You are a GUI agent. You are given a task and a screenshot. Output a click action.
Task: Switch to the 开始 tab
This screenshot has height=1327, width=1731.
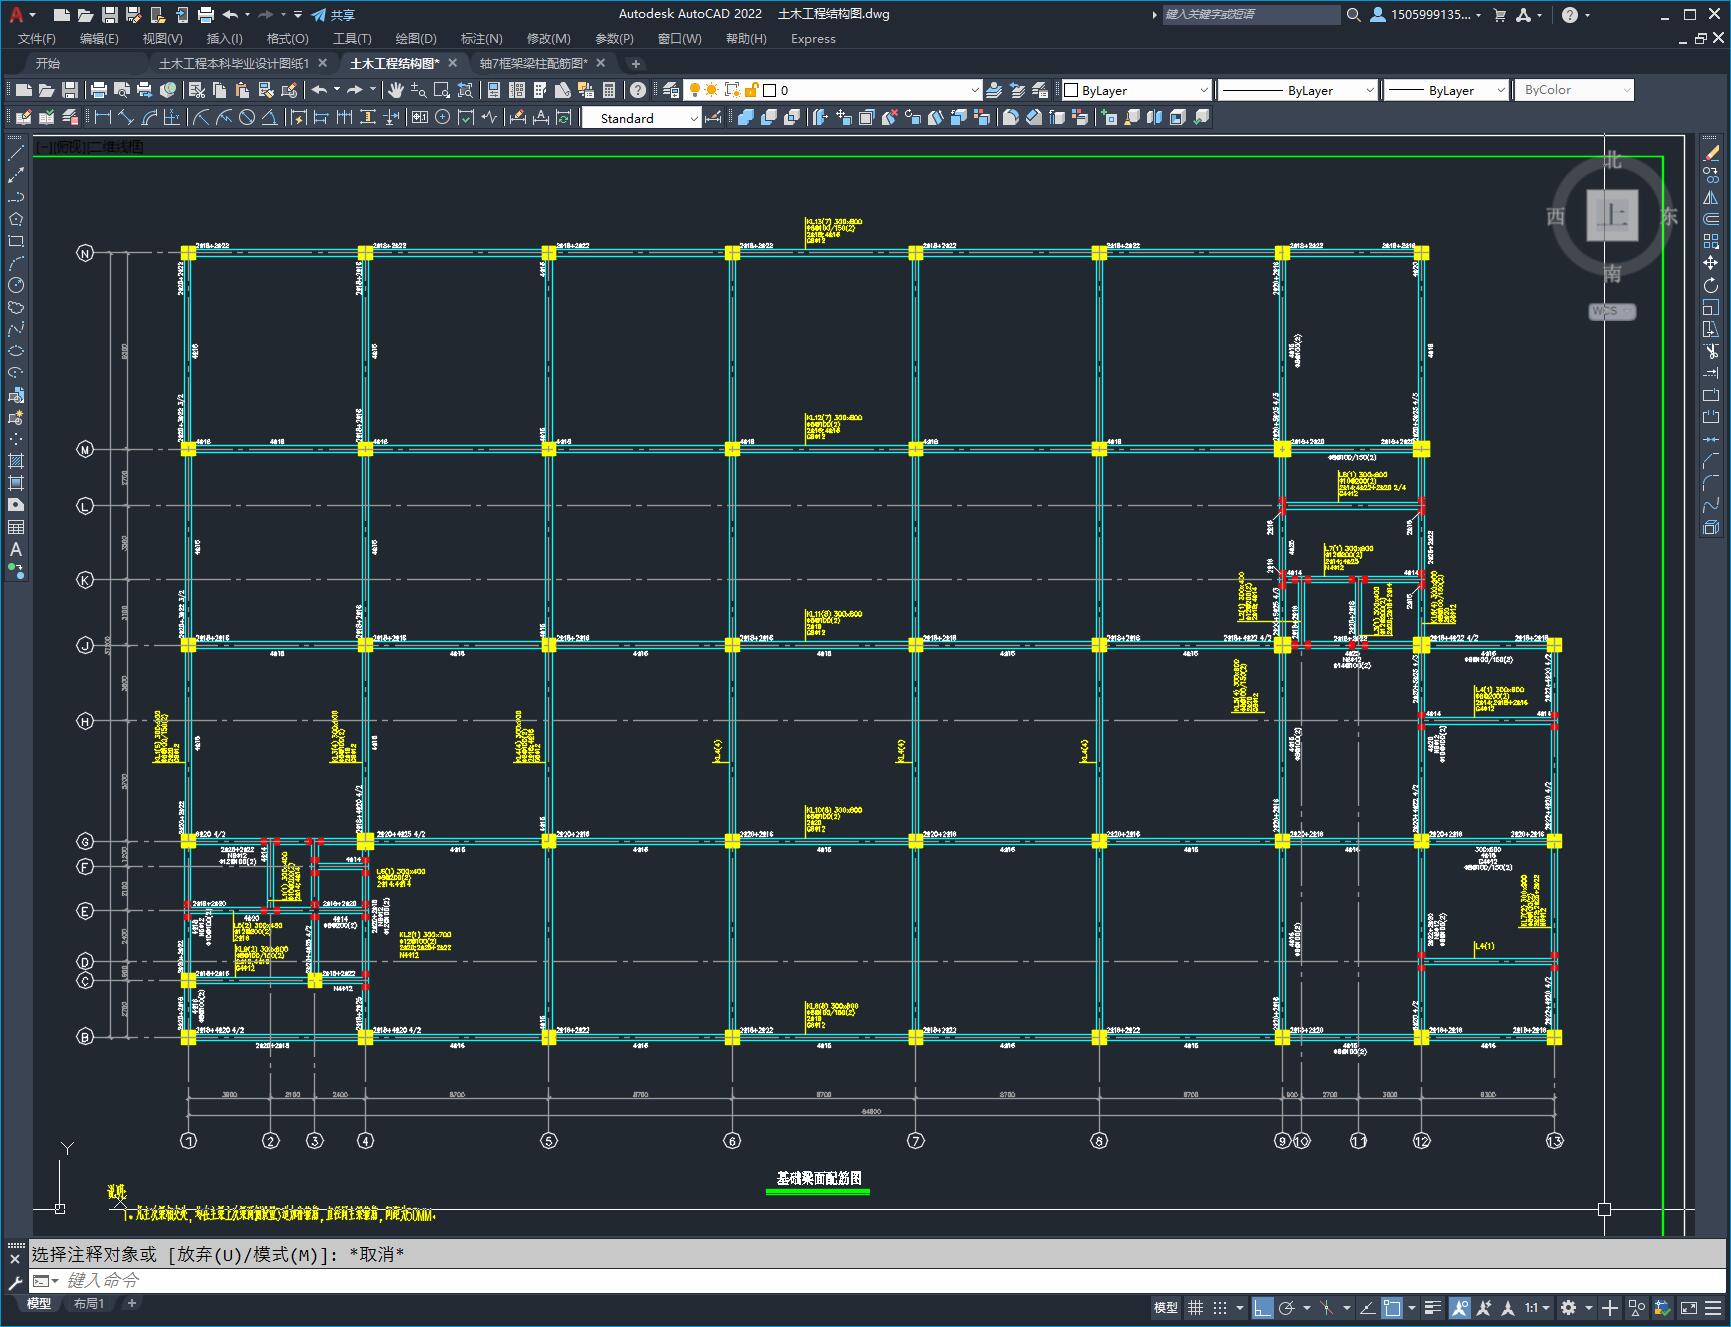pyautogui.click(x=48, y=63)
